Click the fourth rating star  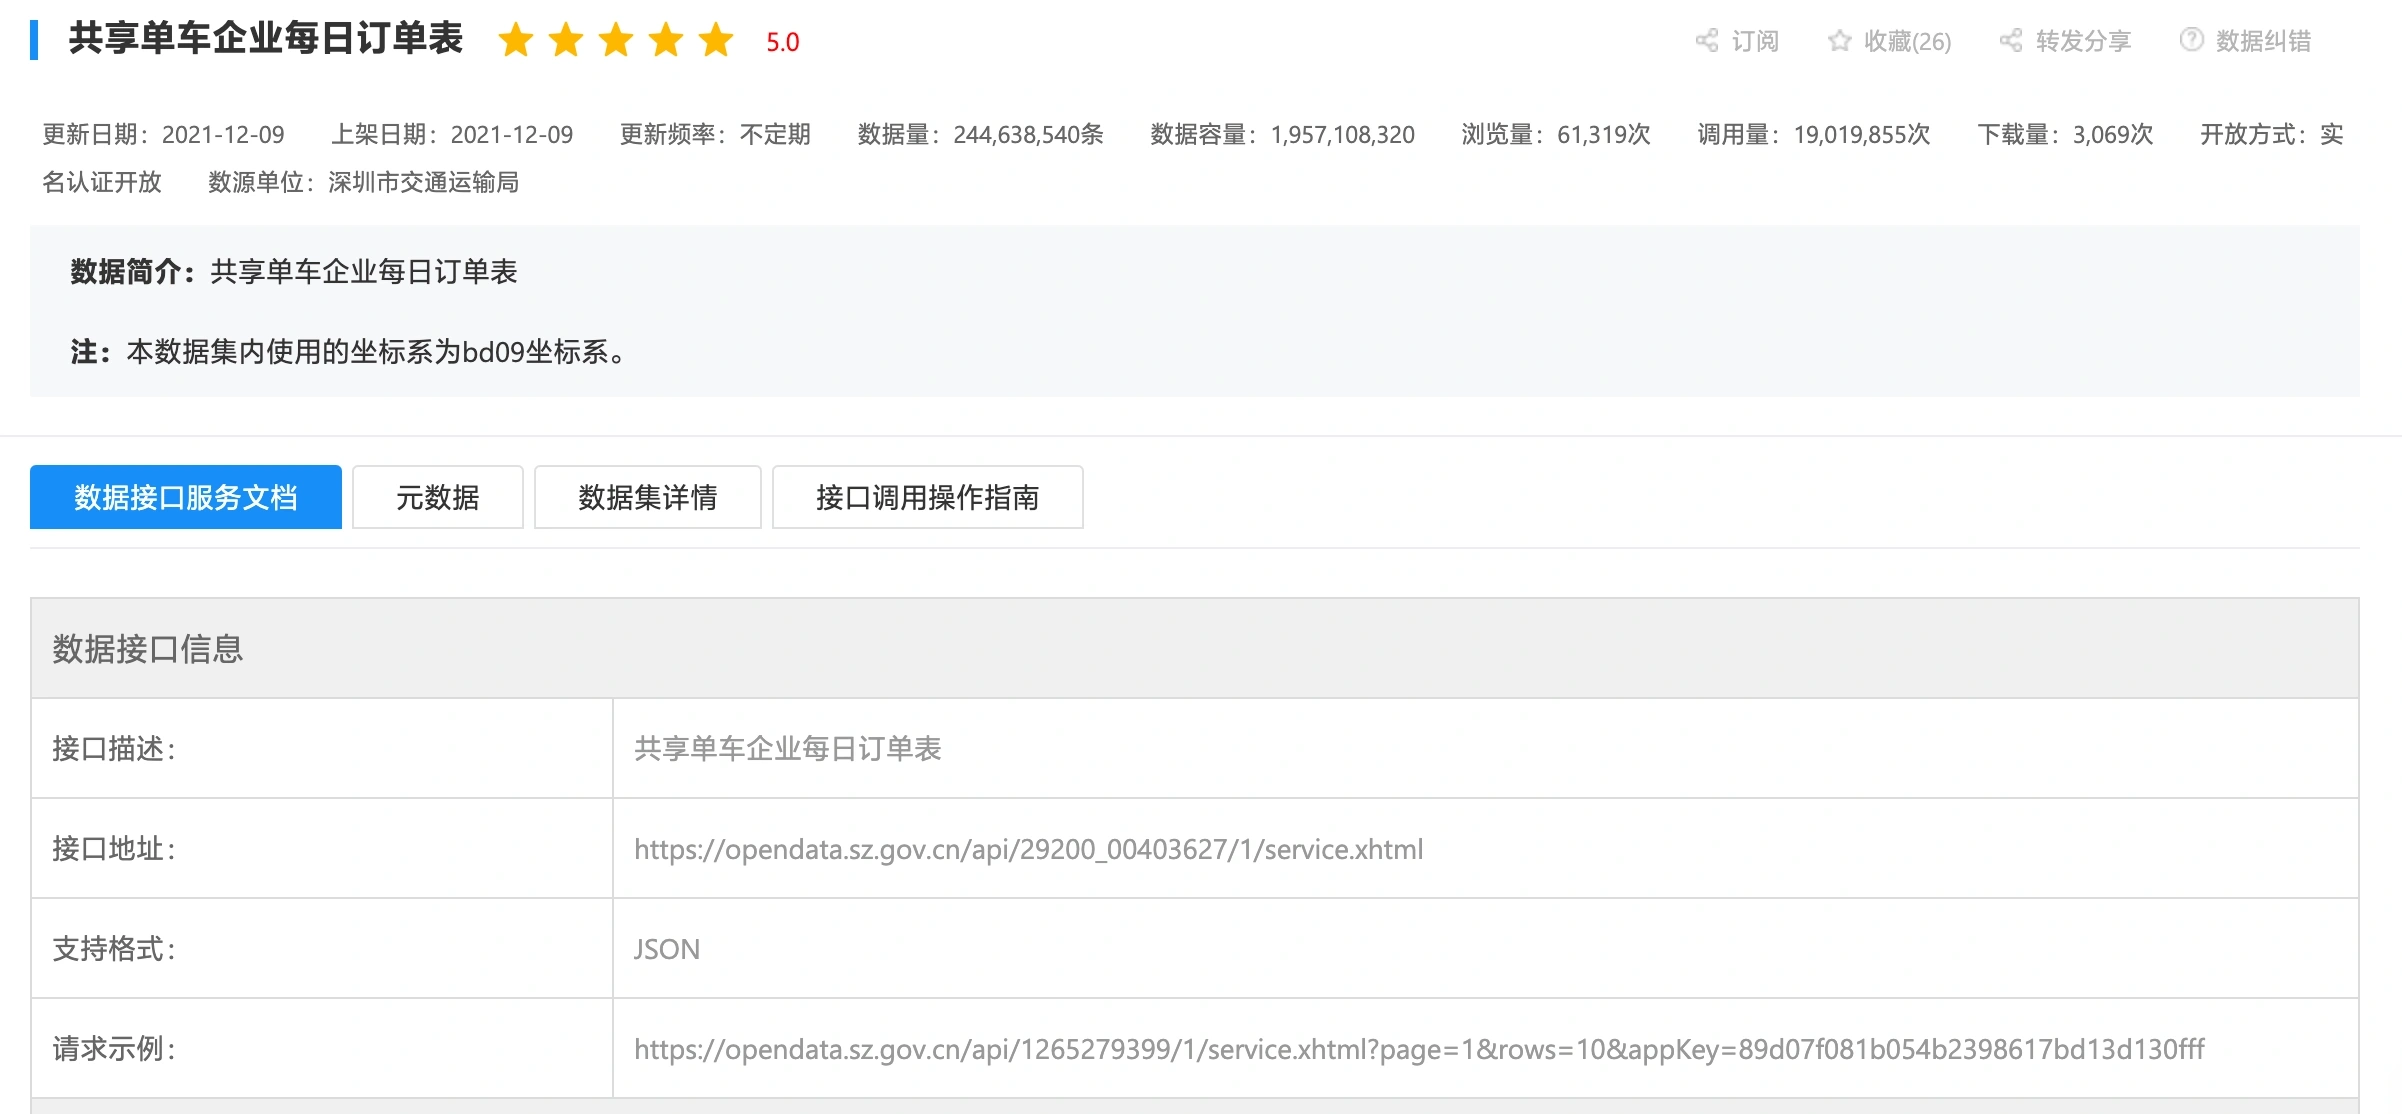666,41
